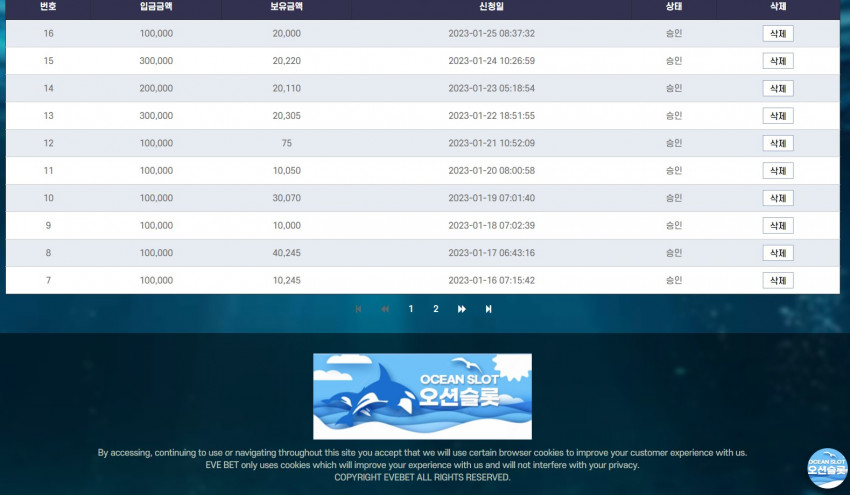This screenshot has height=495, width=850.
Task: Delete deposit record number 16
Action: tap(778, 34)
